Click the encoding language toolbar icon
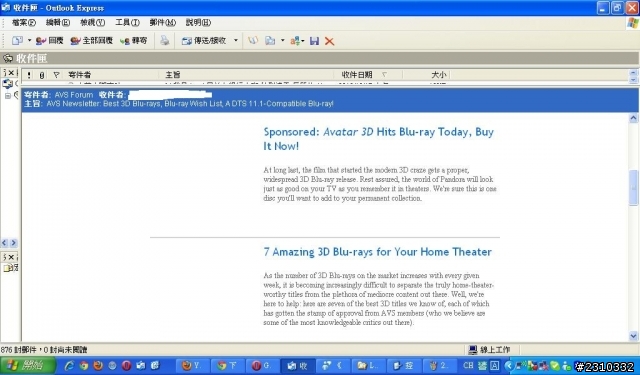The height and width of the screenshot is (375, 640). (296, 41)
